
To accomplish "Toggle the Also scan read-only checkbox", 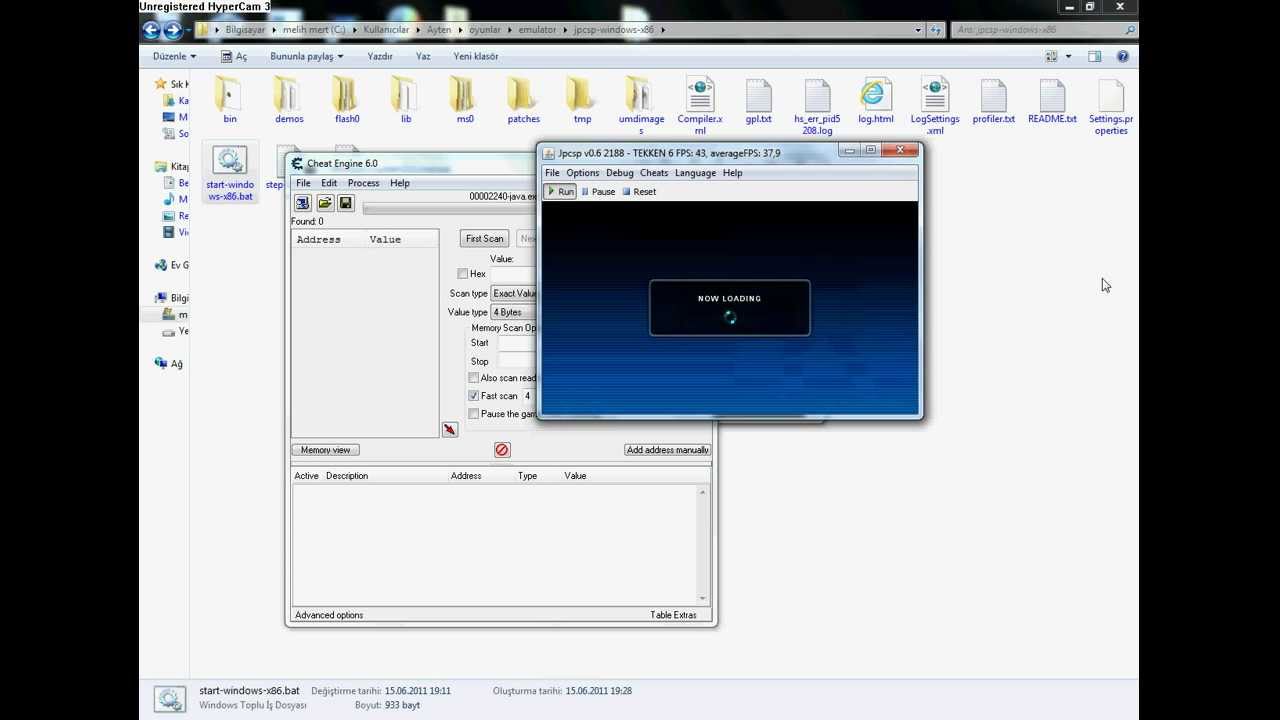I will pyautogui.click(x=474, y=378).
